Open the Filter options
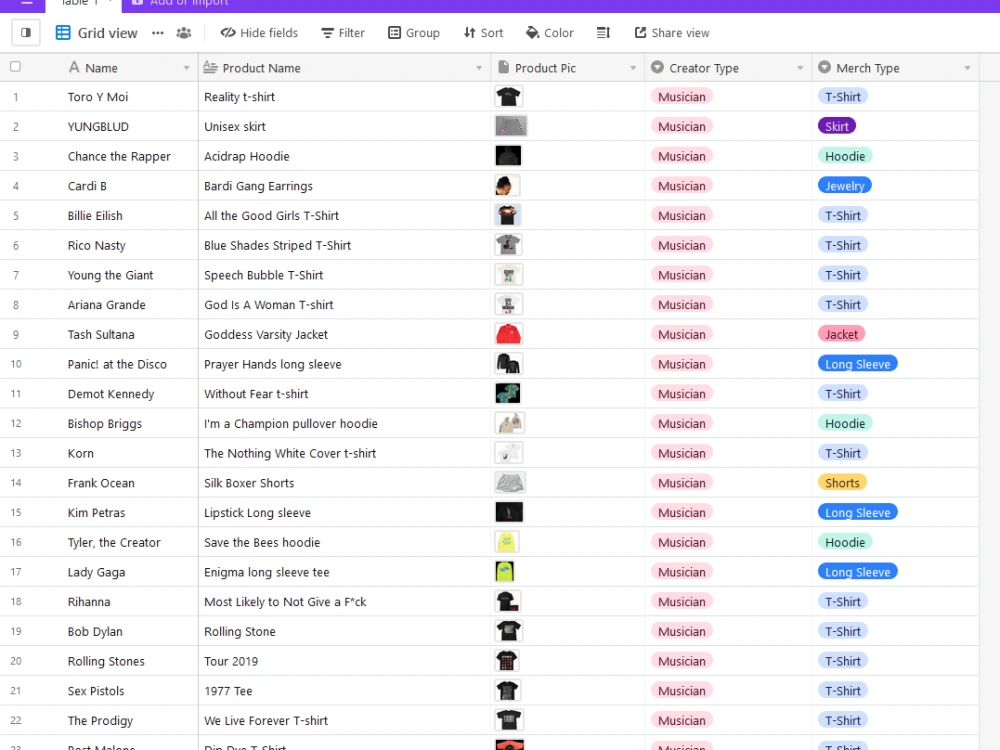The width and height of the screenshot is (1000, 750). click(342, 33)
